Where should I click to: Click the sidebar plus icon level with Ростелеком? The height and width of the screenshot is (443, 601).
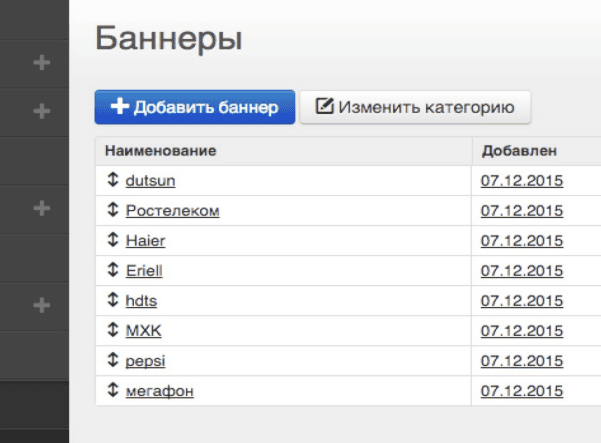tap(42, 208)
